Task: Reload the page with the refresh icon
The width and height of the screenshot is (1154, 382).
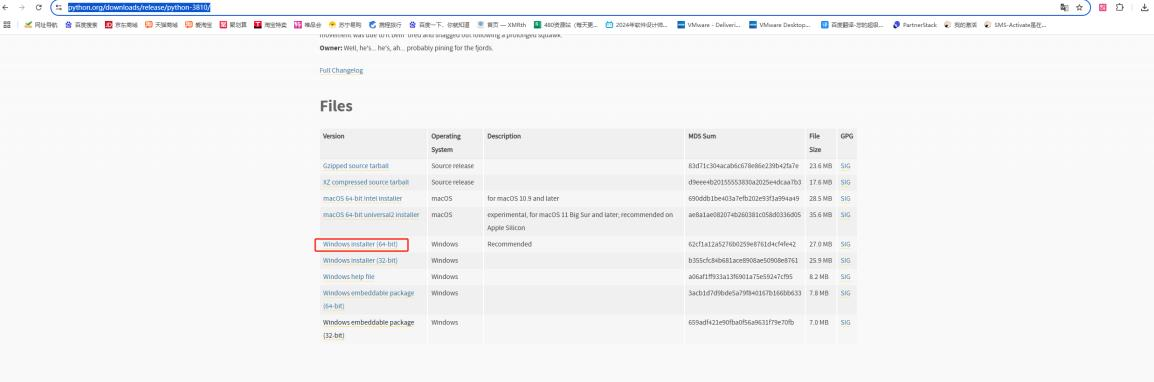Action: (38, 7)
